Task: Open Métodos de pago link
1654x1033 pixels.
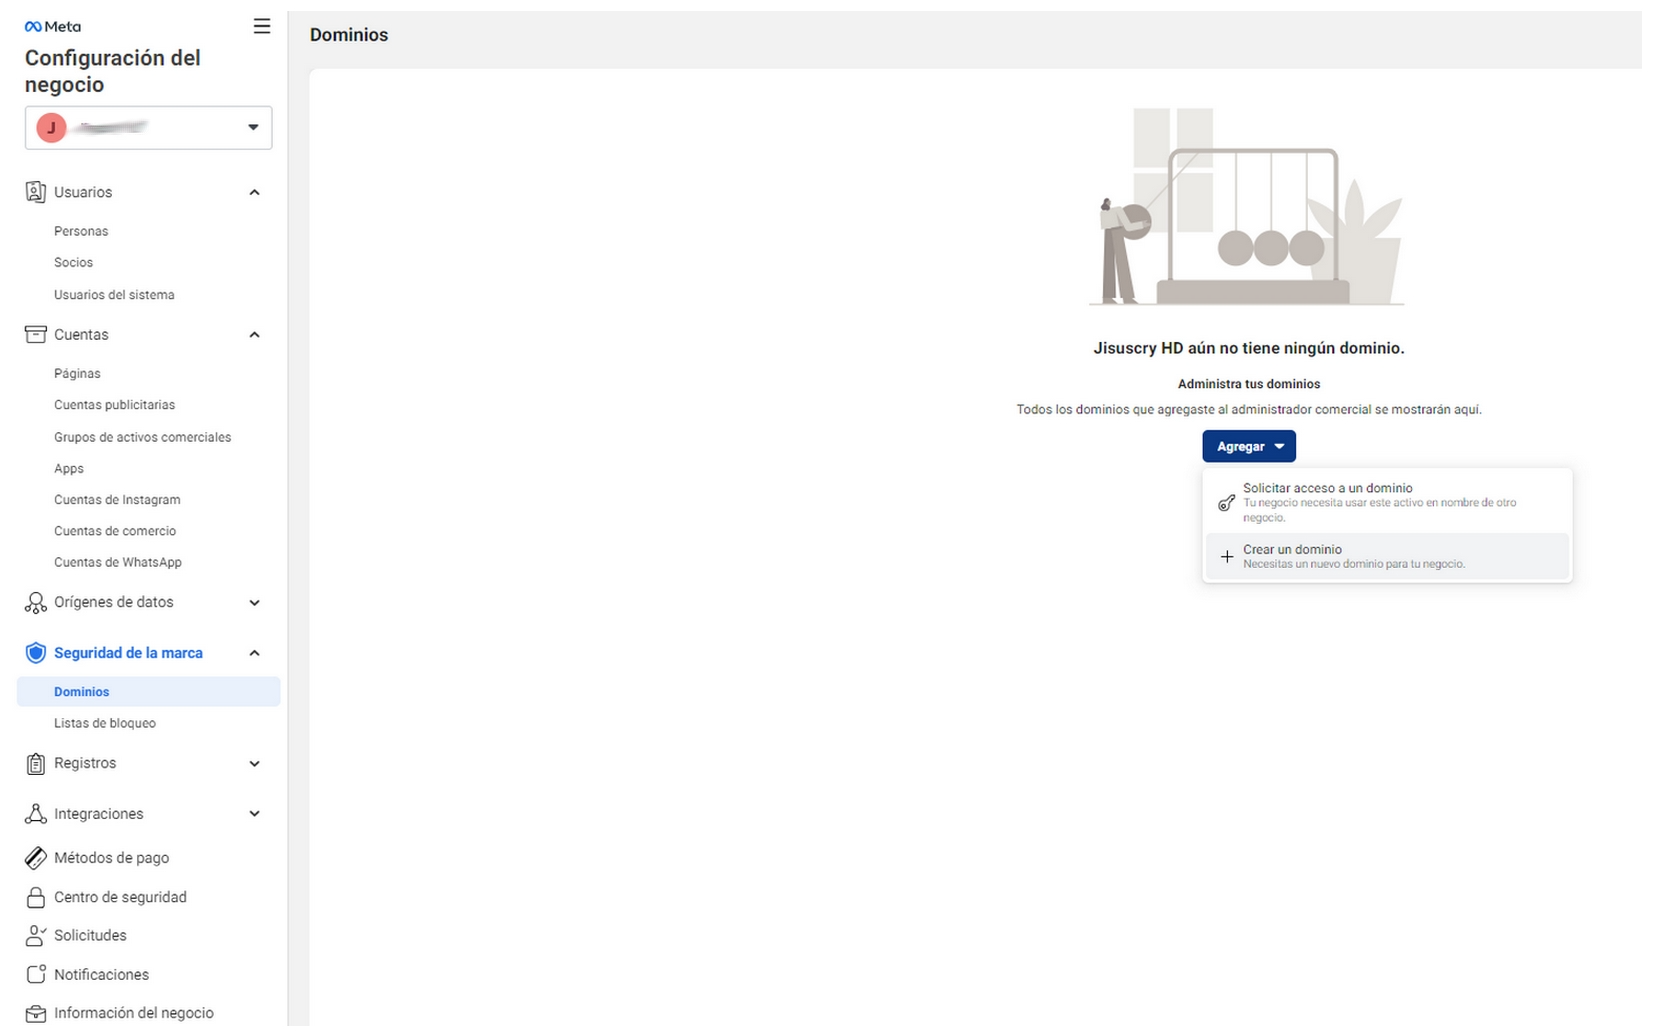Action: (111, 858)
